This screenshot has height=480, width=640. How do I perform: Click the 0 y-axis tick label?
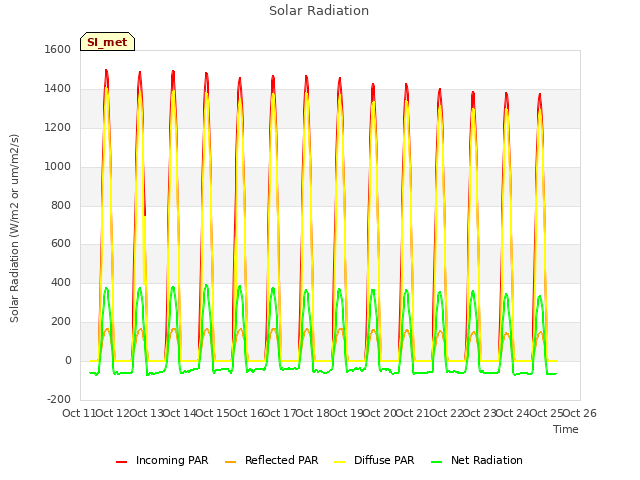[68, 360]
